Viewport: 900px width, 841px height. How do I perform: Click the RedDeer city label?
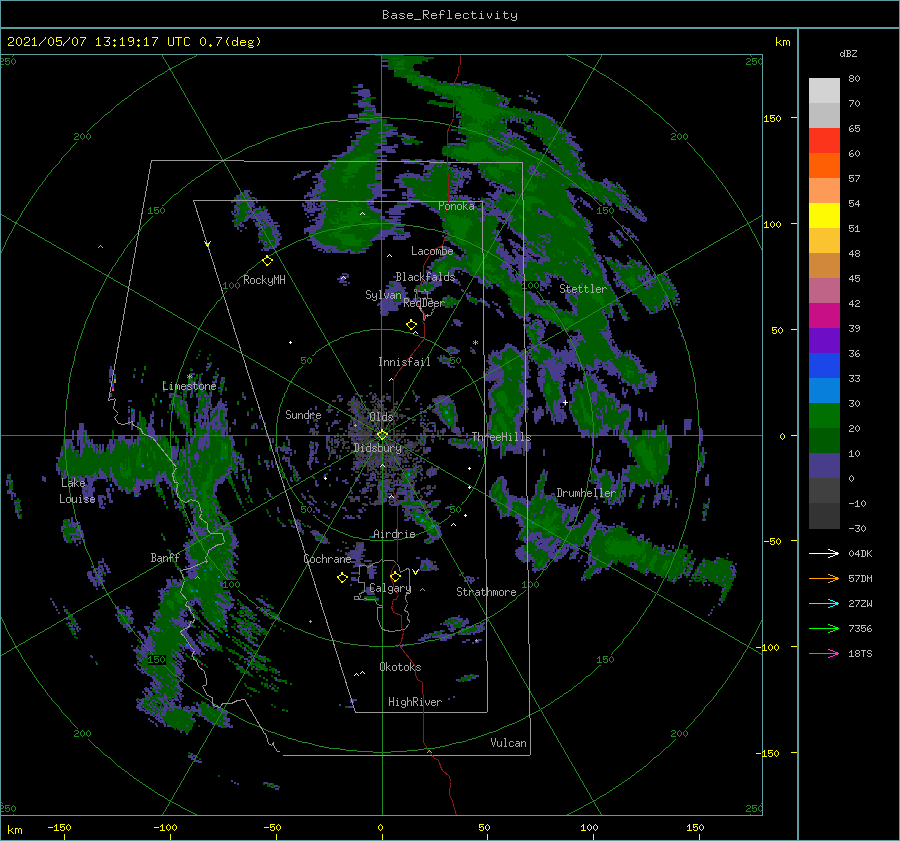point(424,303)
